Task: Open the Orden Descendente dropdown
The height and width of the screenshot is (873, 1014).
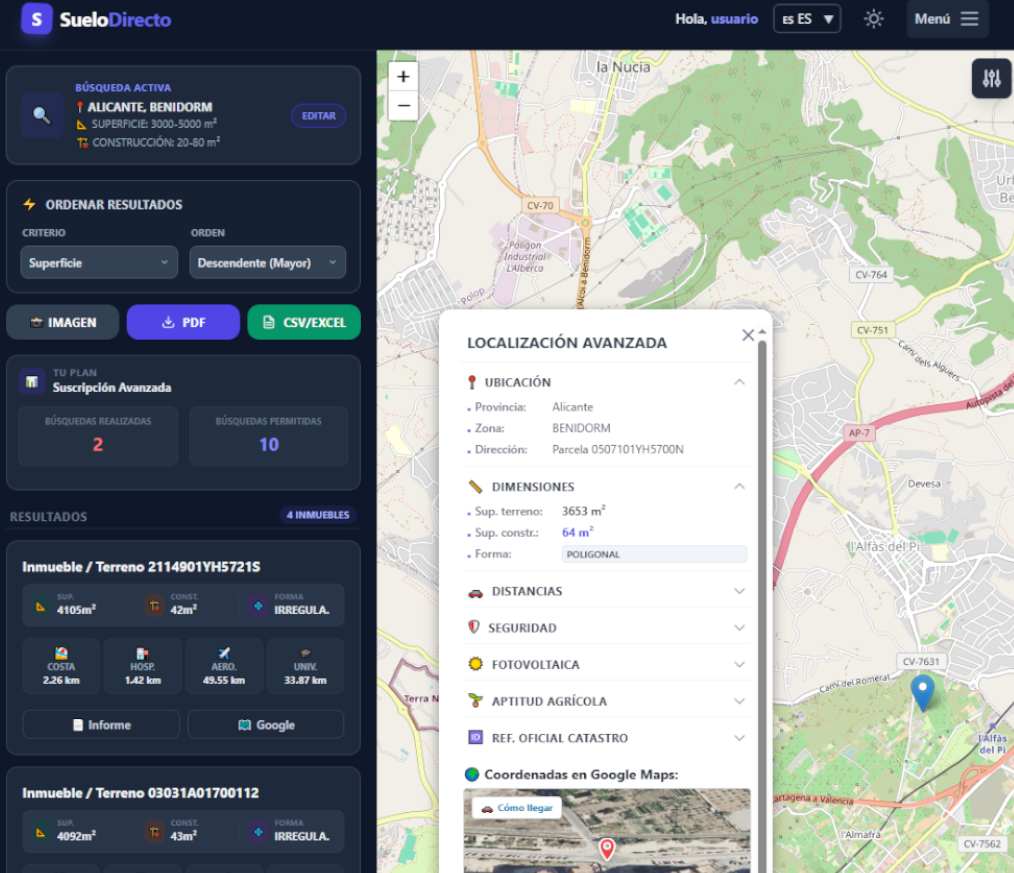Action: click(x=267, y=263)
